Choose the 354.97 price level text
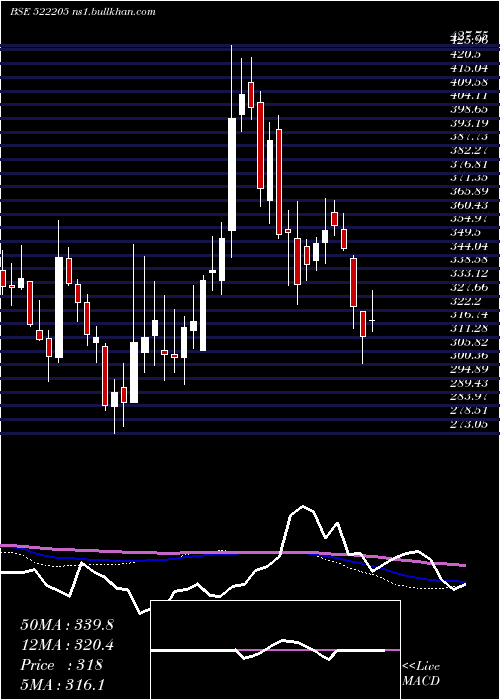The image size is (500, 700). tap(469, 219)
